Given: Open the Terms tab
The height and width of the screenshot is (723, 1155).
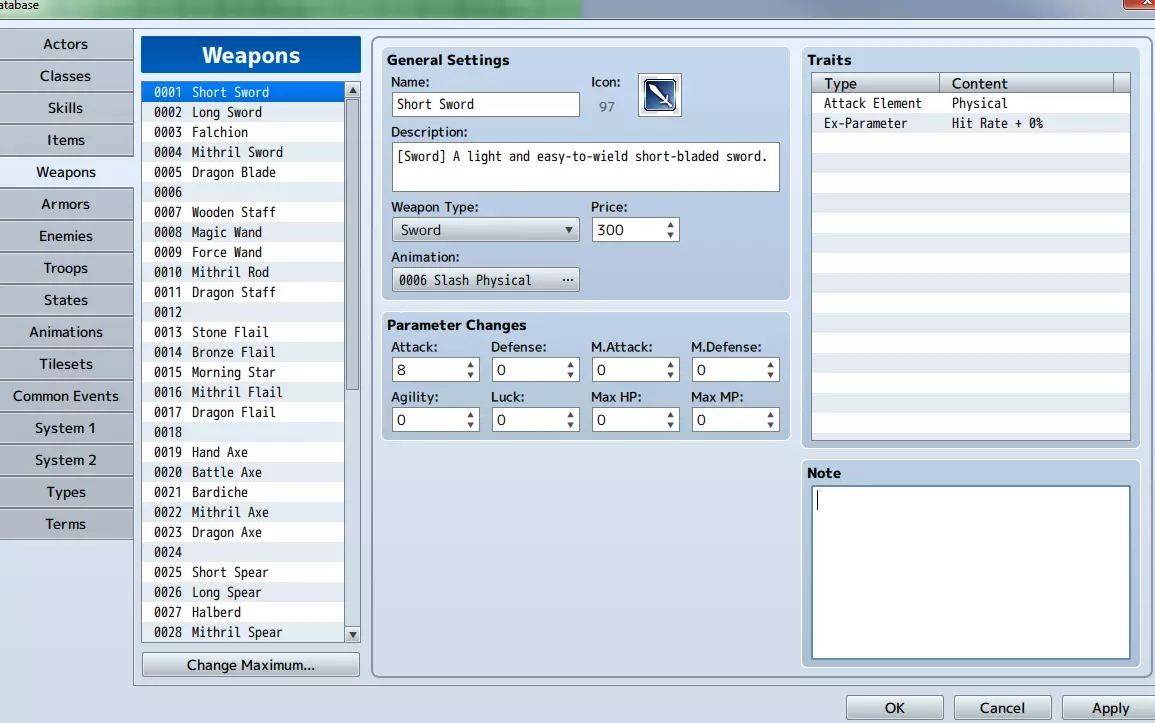Looking at the screenshot, I should tap(66, 524).
